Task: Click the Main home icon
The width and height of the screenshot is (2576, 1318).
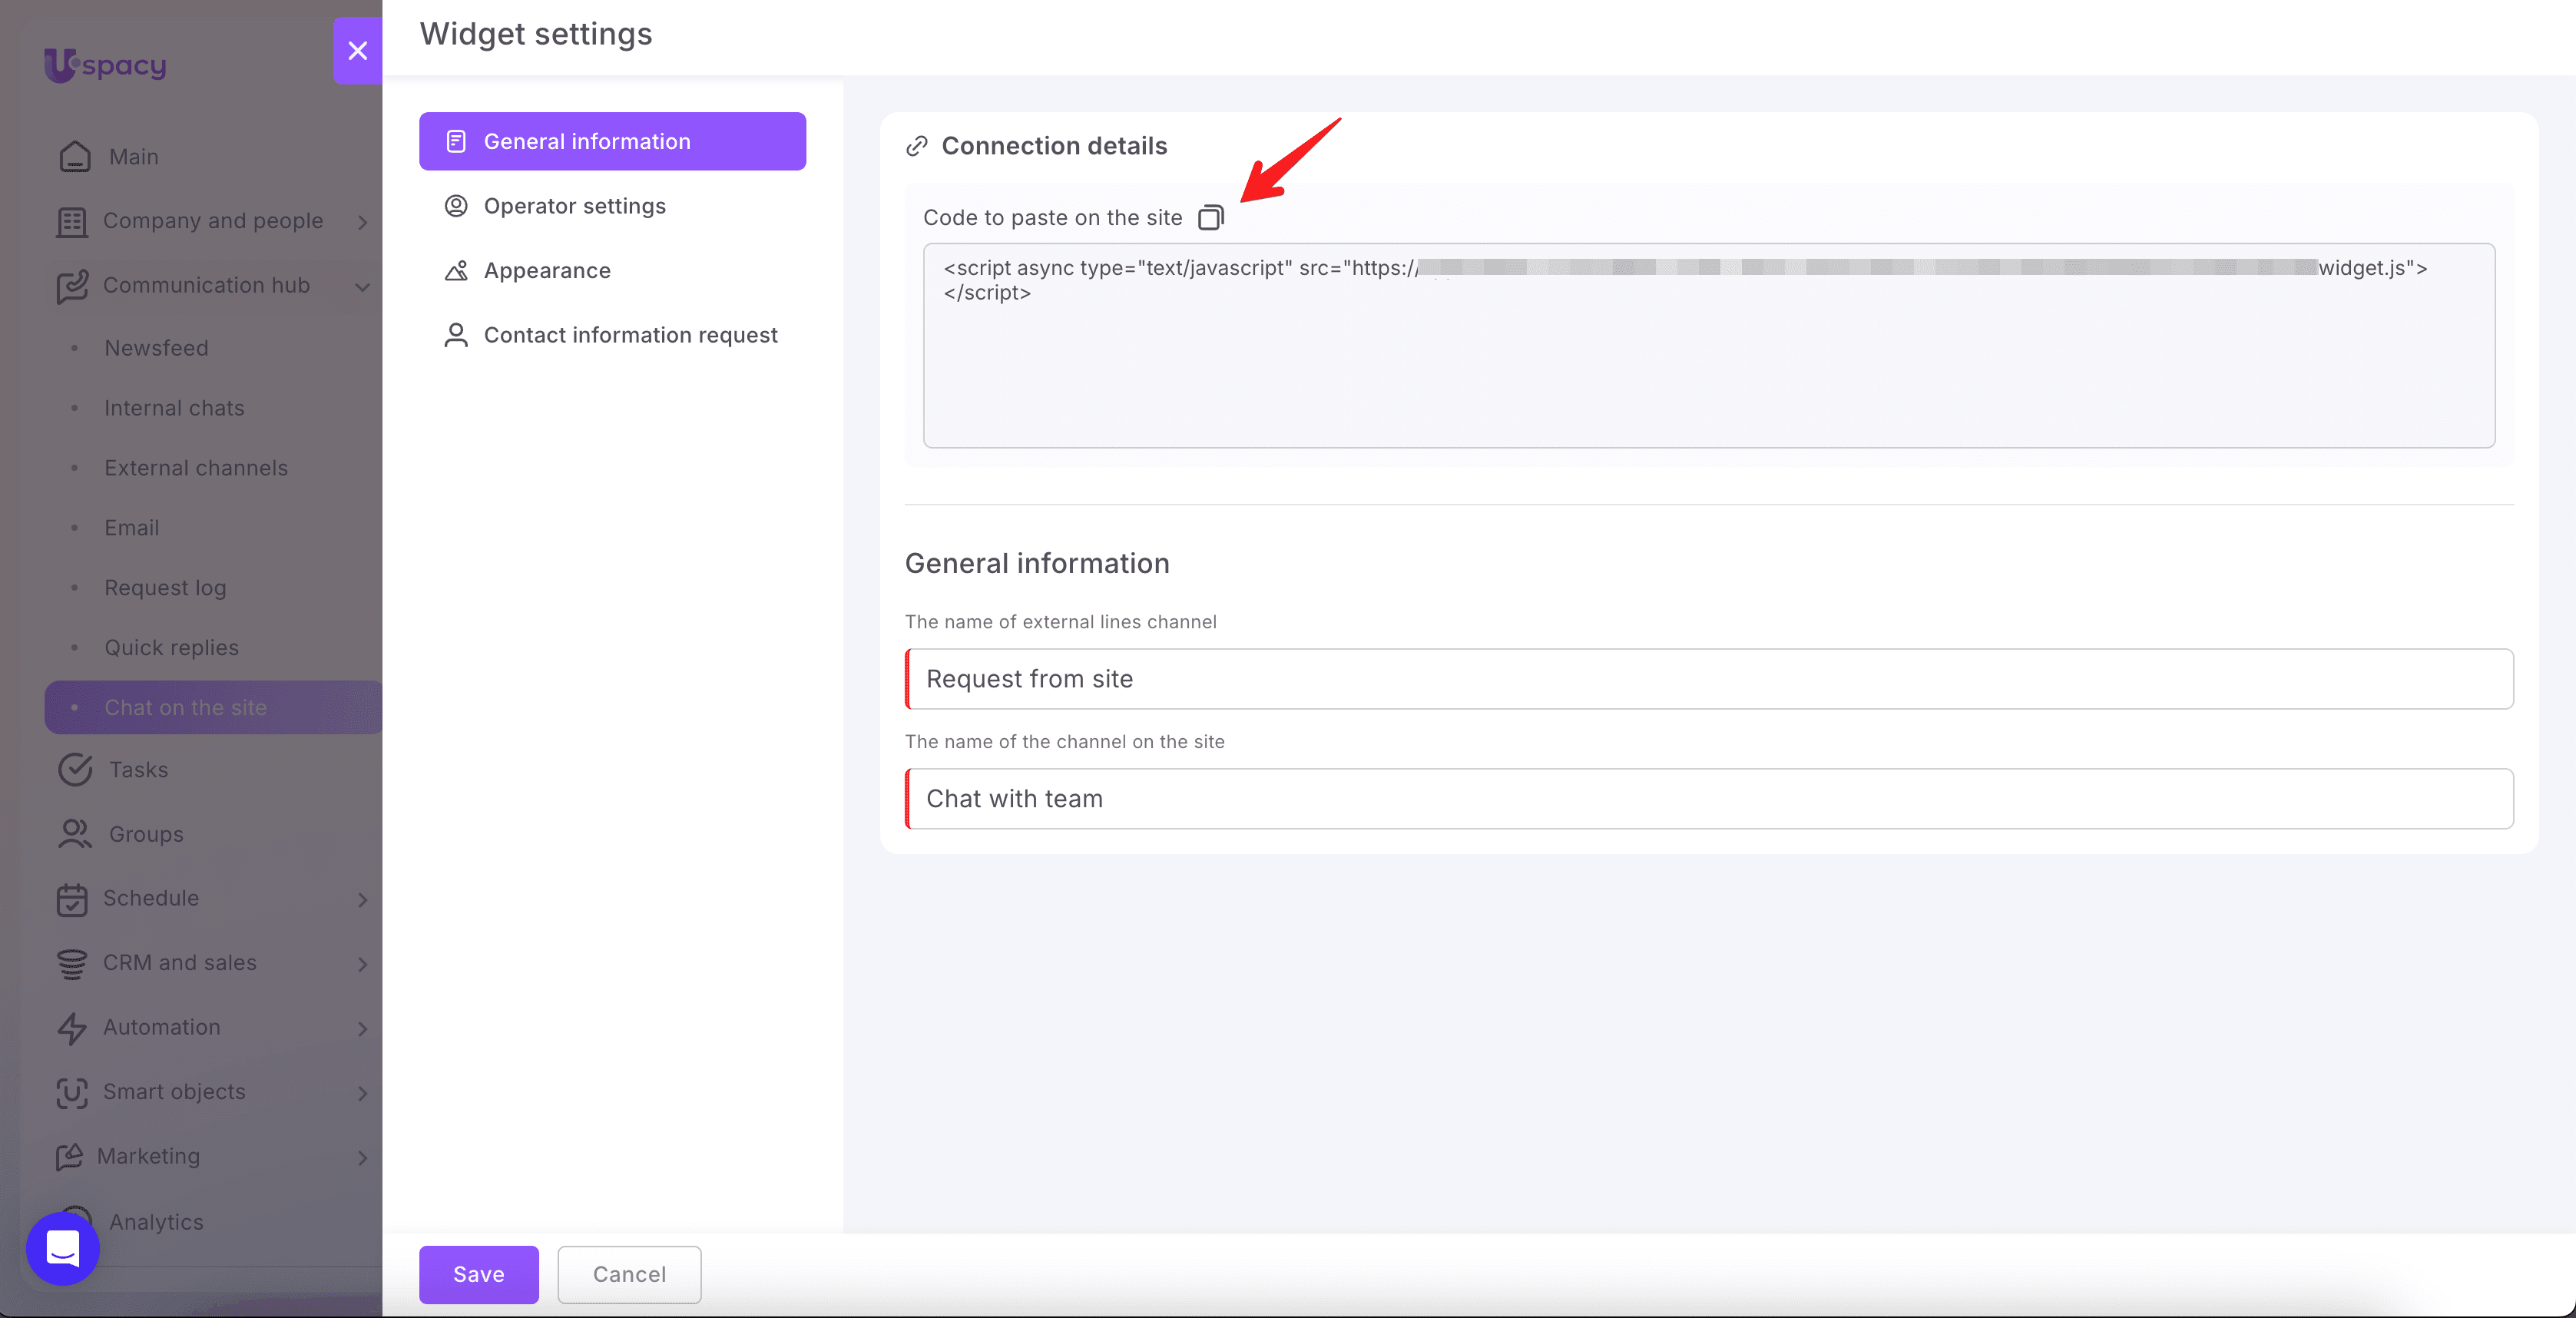Action: (75, 157)
